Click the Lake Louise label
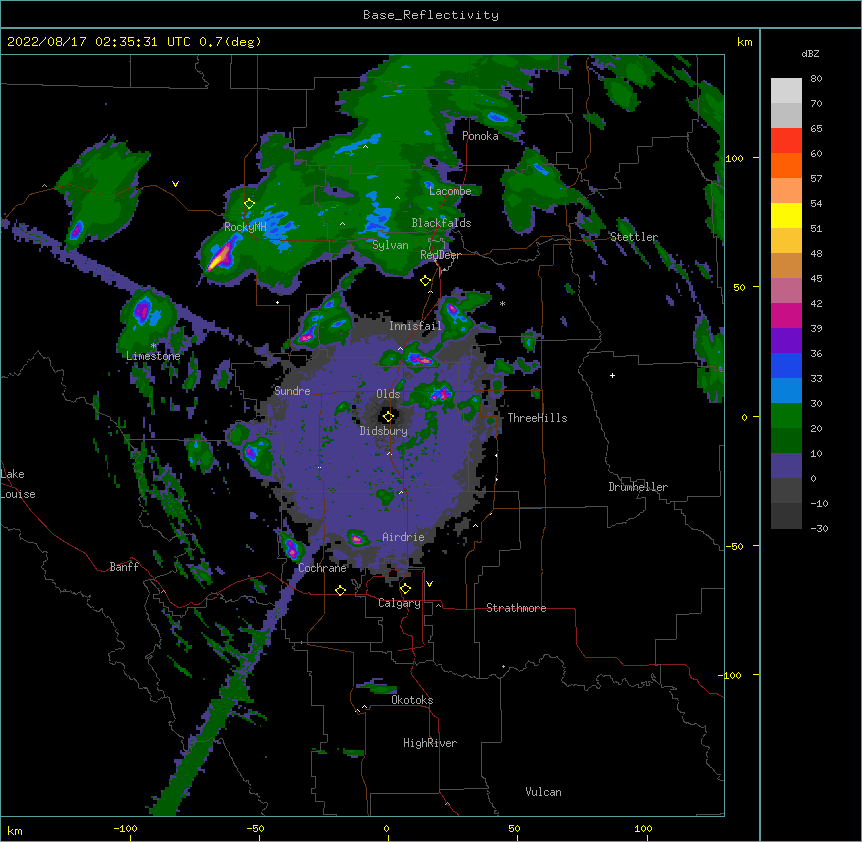 (x=18, y=484)
